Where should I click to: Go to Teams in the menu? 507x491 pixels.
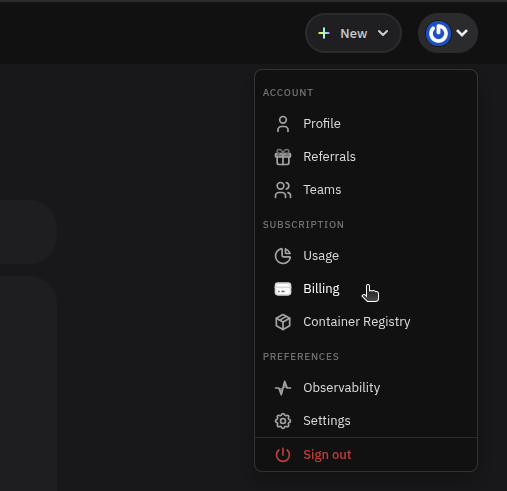366,190
